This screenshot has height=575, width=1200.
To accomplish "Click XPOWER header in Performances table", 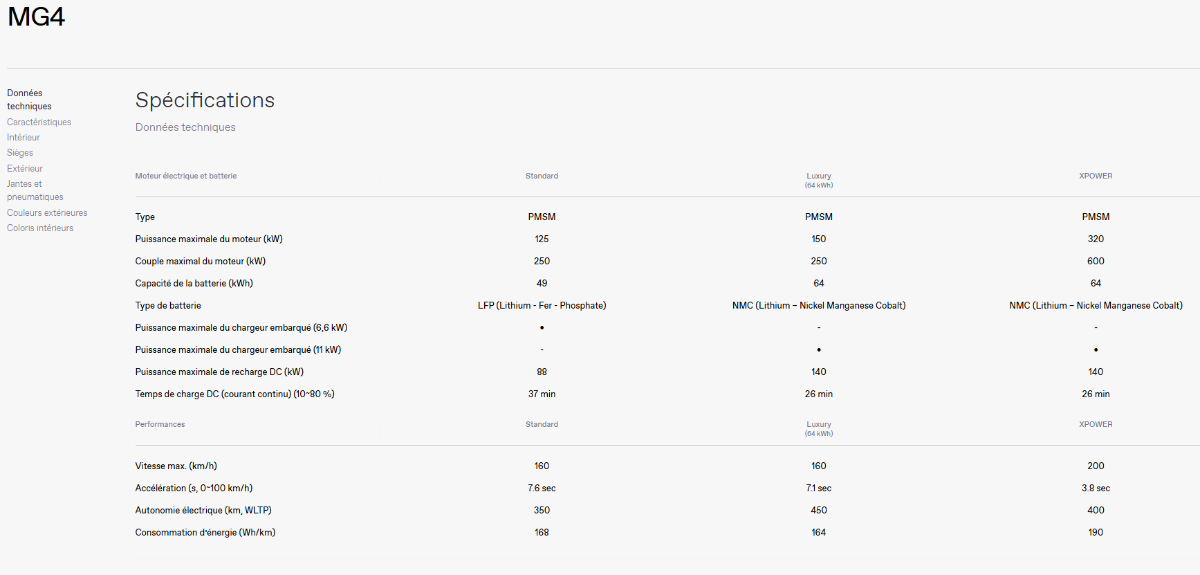I will (1096, 425).
